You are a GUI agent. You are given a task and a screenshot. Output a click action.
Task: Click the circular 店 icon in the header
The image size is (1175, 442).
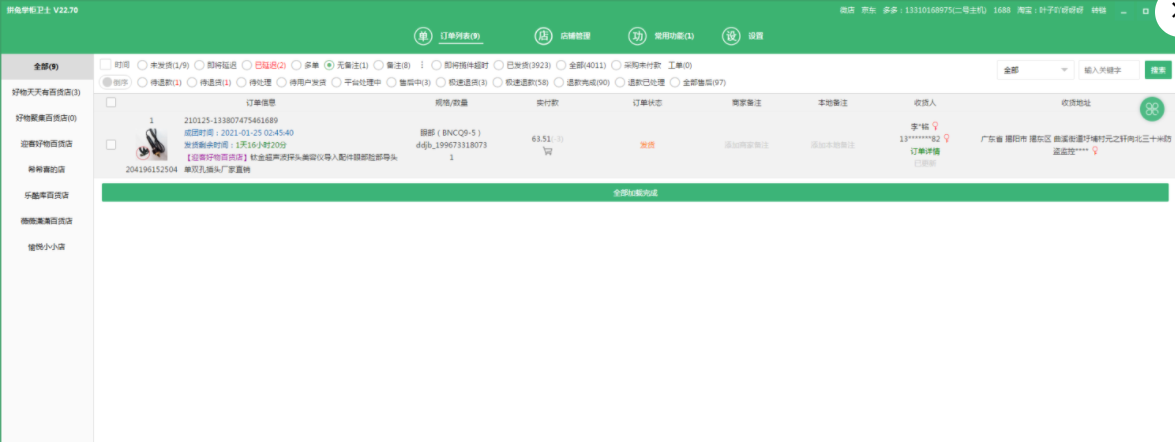tap(543, 36)
